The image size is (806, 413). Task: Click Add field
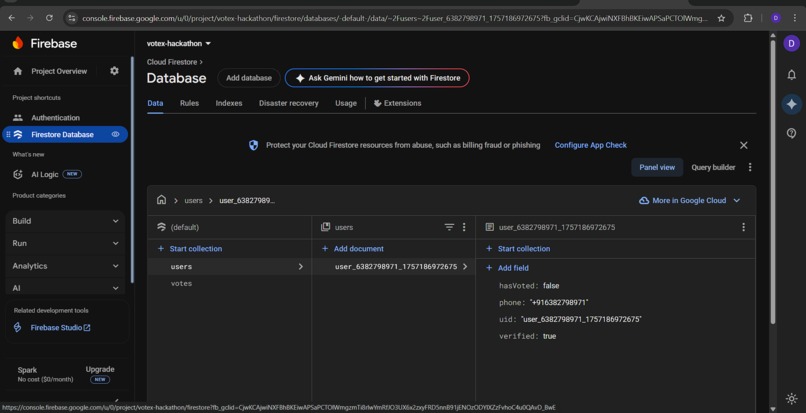coord(507,268)
